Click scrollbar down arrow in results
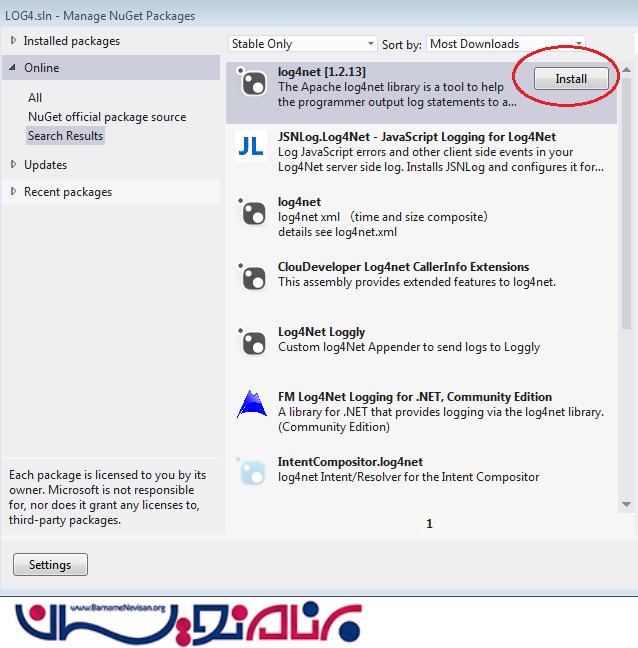This screenshot has height=648, width=638. coord(626,505)
